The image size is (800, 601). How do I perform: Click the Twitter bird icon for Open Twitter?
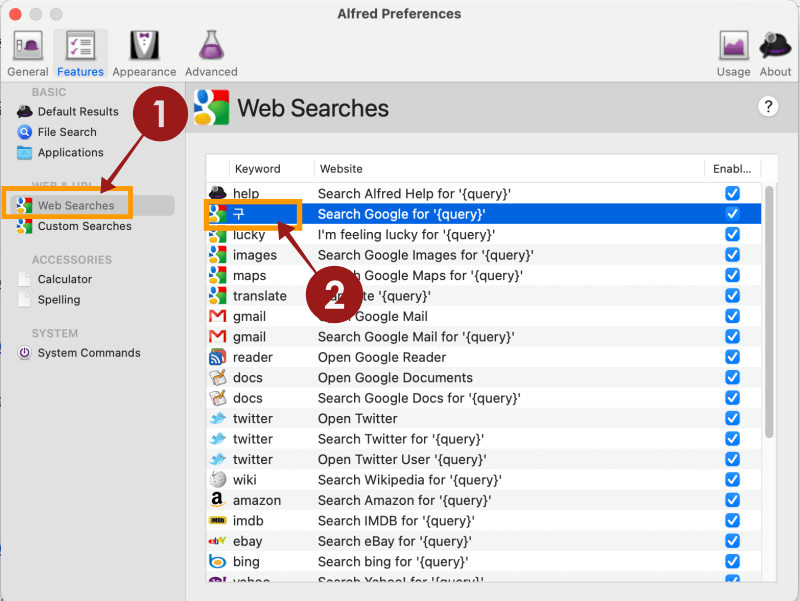(217, 418)
